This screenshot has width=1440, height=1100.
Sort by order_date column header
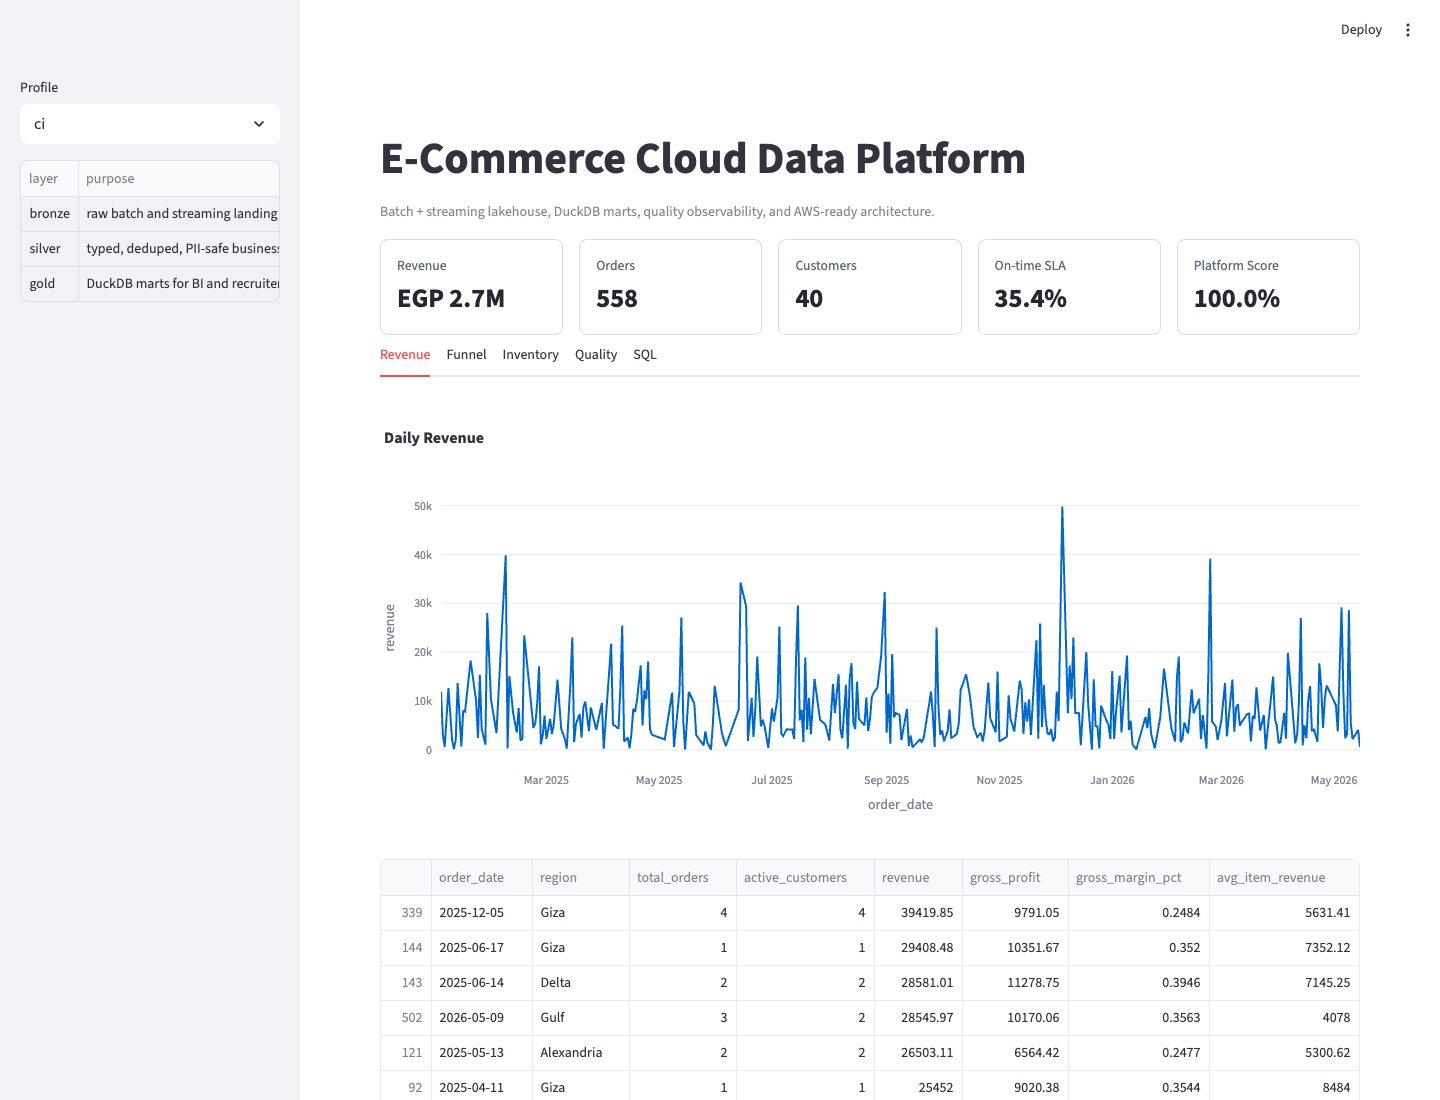click(x=481, y=878)
